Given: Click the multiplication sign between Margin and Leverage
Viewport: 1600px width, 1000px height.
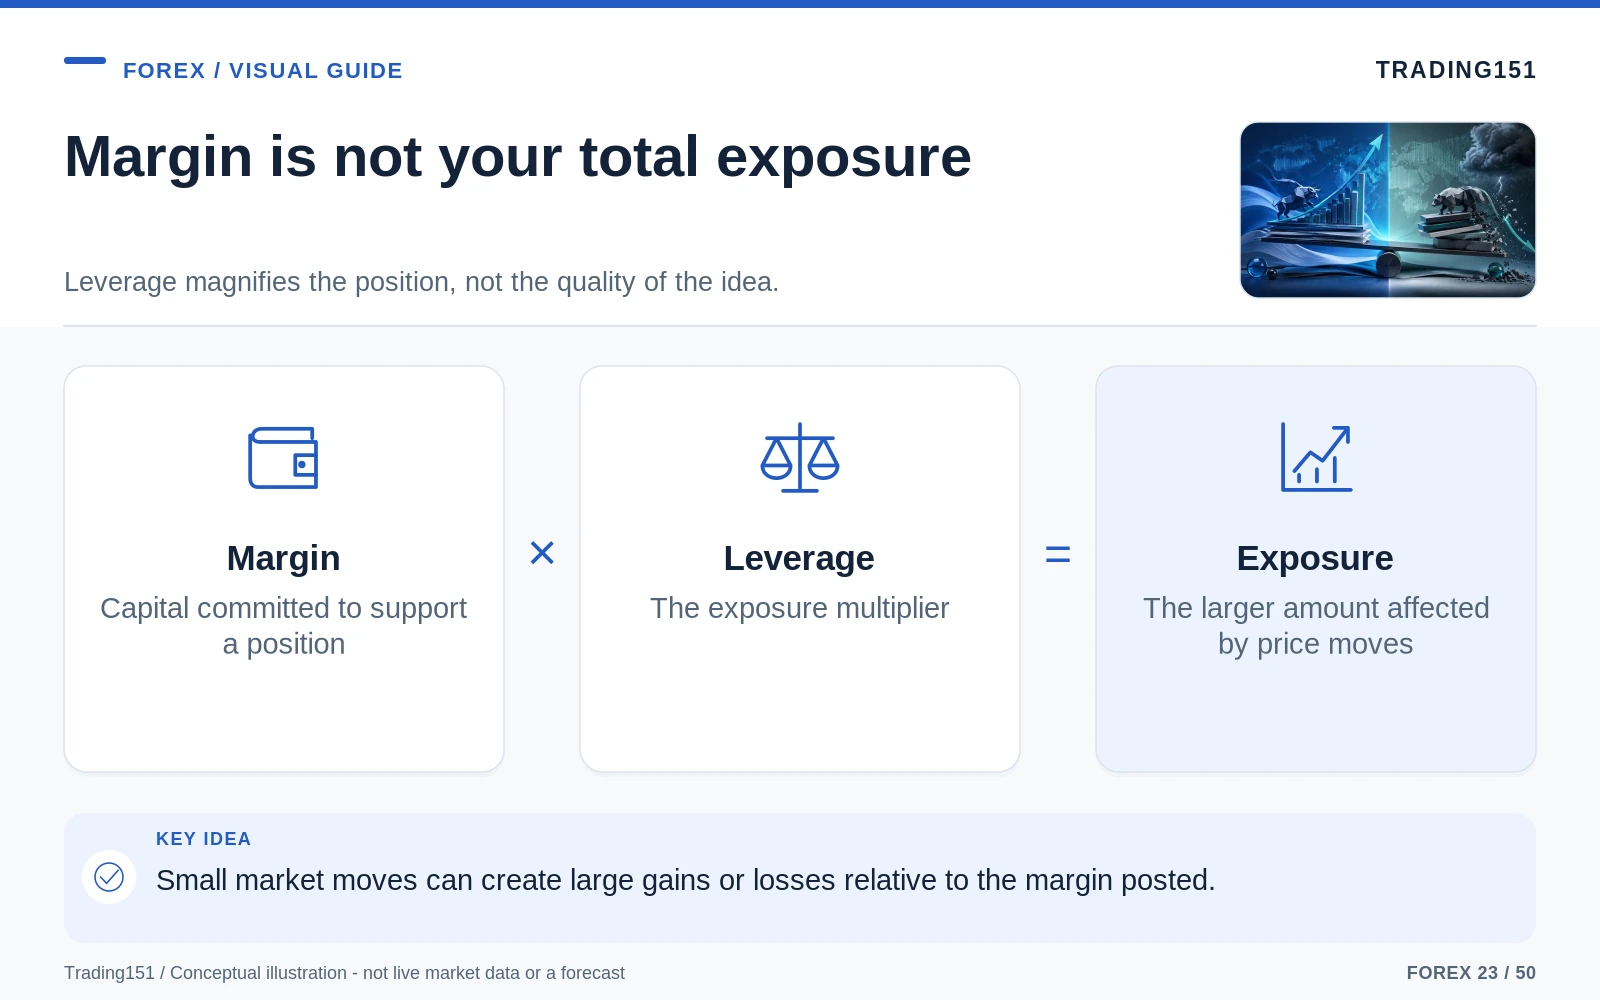Looking at the screenshot, I should pyautogui.click(x=542, y=553).
